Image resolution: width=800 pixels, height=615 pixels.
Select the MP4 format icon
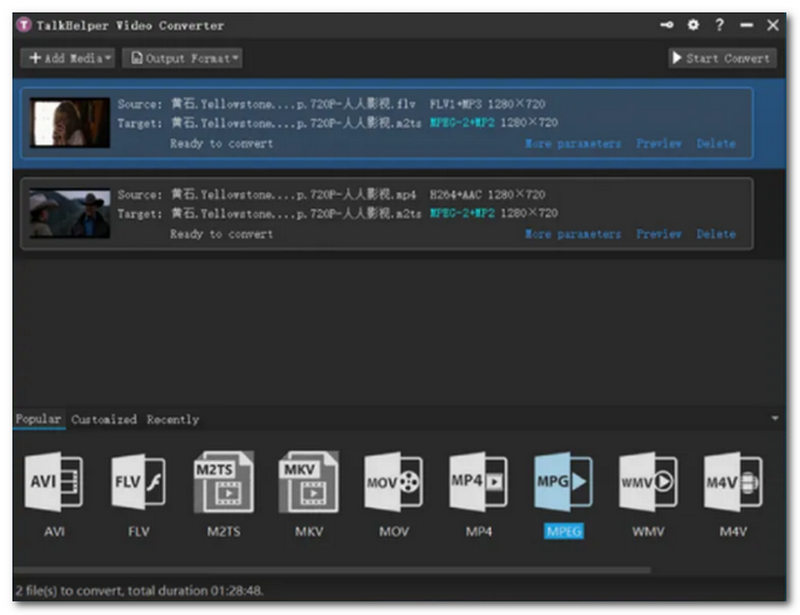pyautogui.click(x=478, y=481)
